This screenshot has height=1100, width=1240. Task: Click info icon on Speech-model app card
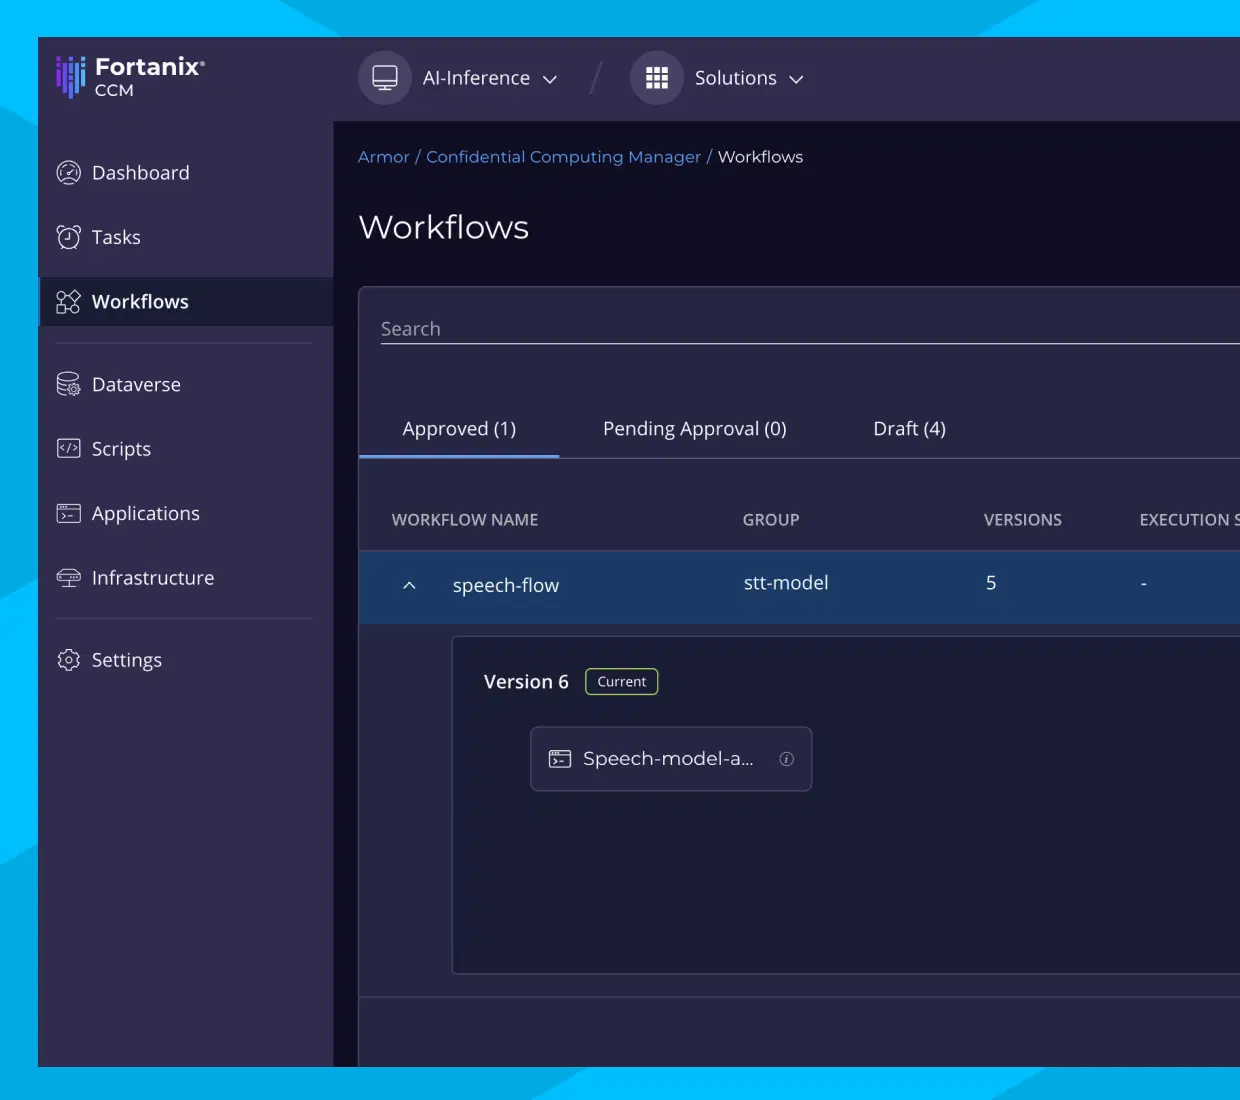coord(787,759)
